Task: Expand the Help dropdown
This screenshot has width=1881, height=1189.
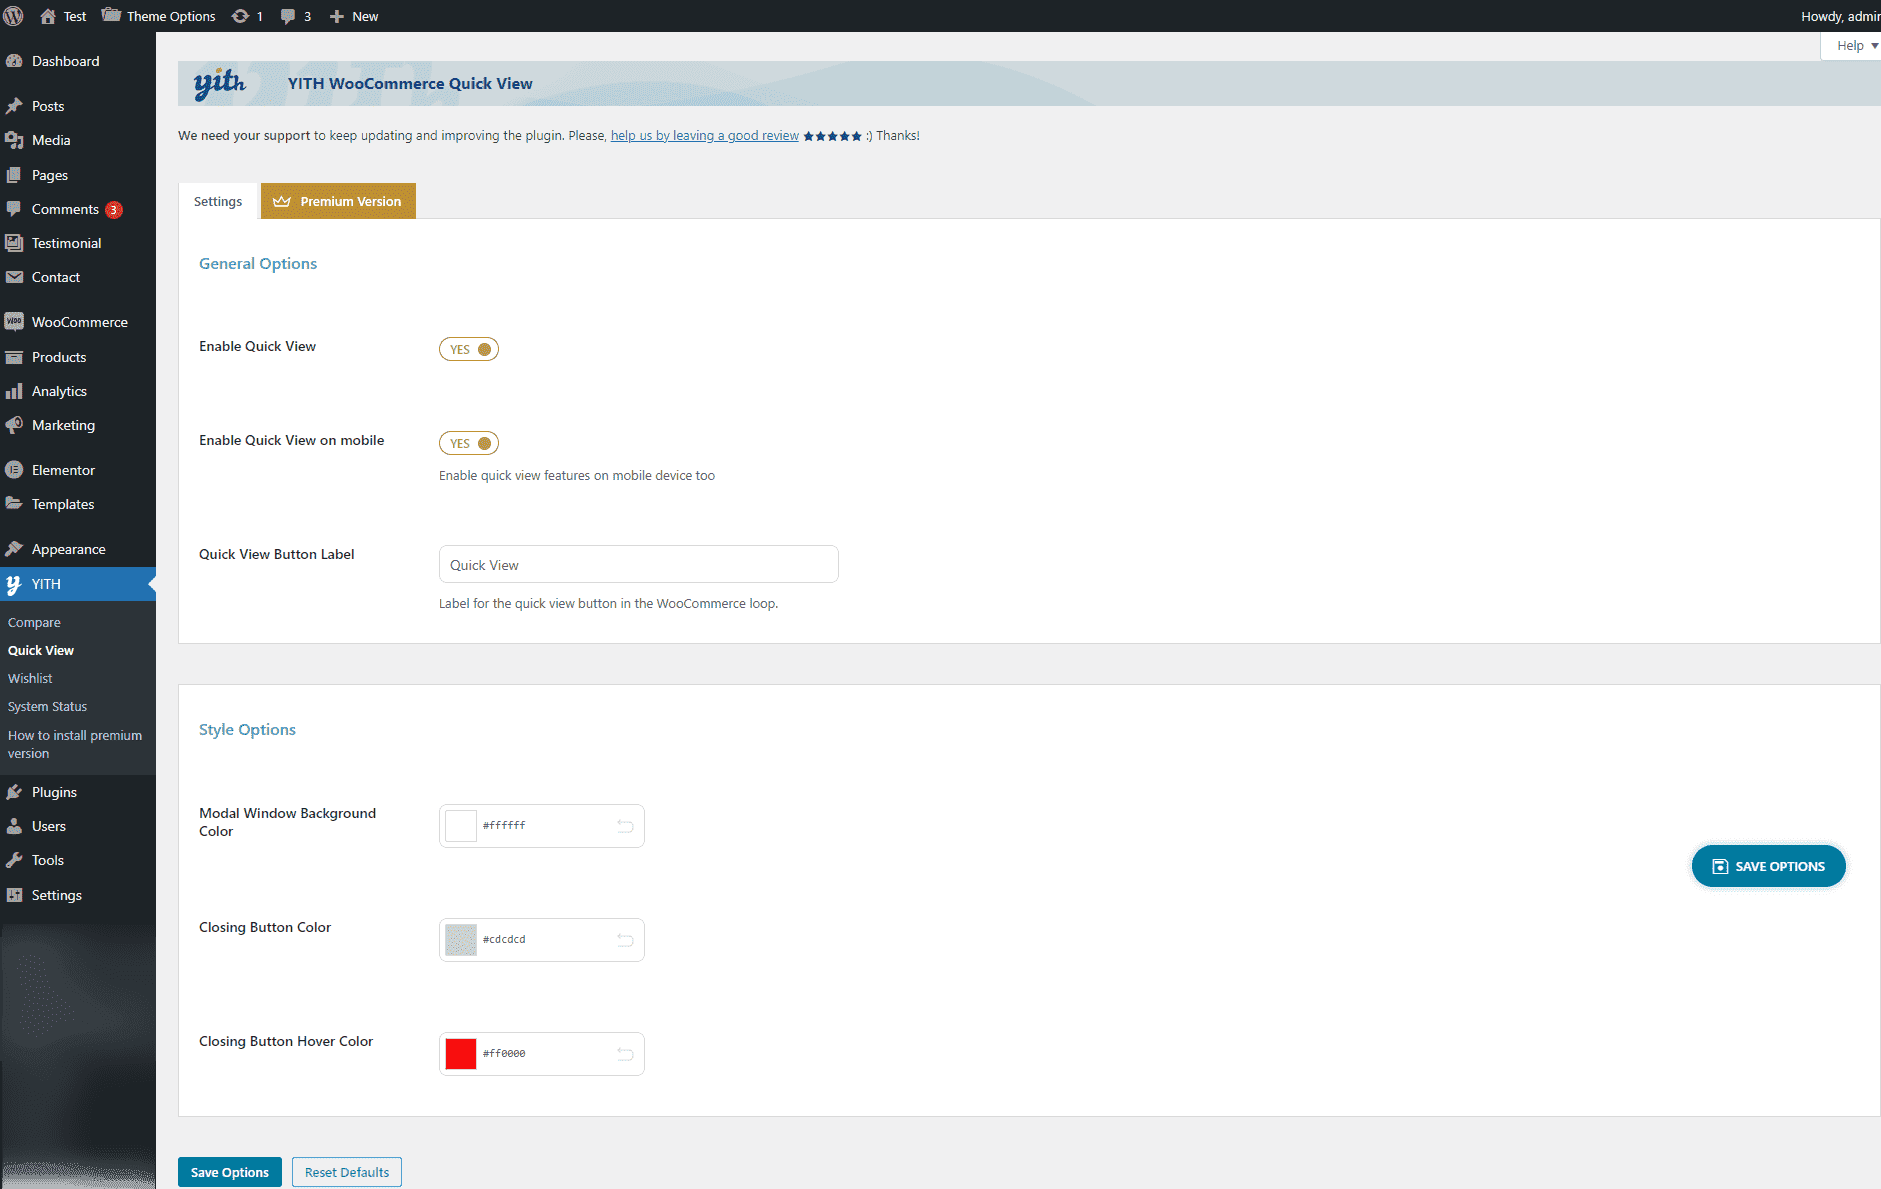Action: 1855,46
